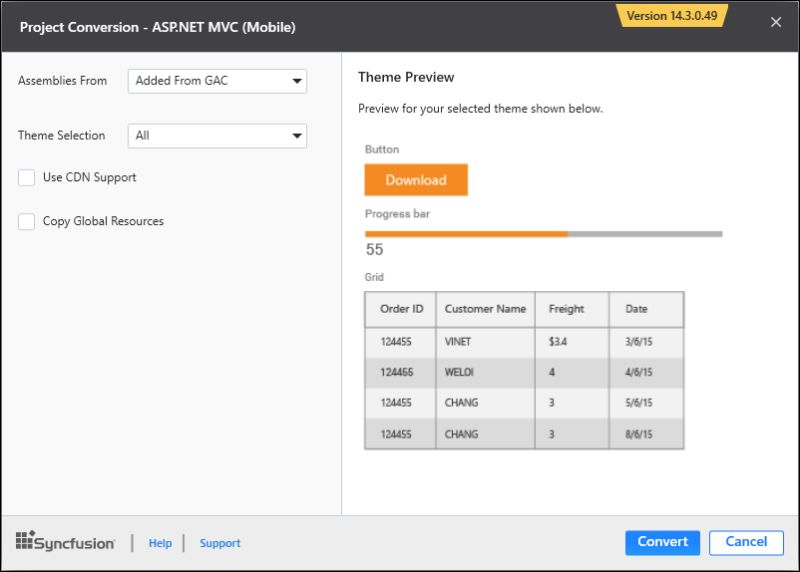Tick the Copy Global Resources checkbox
800x572 pixels.
[27, 221]
